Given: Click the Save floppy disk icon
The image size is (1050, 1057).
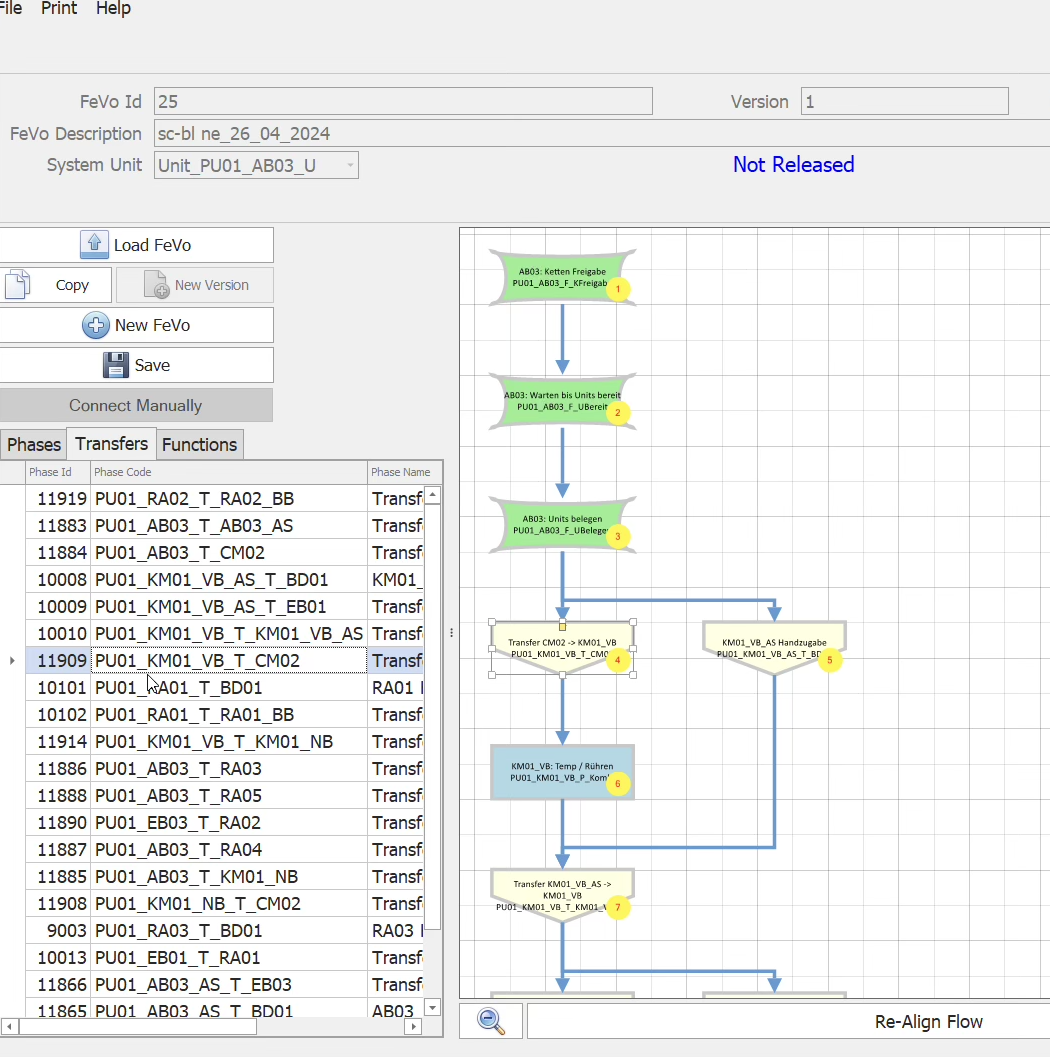Looking at the screenshot, I should pyautogui.click(x=116, y=365).
